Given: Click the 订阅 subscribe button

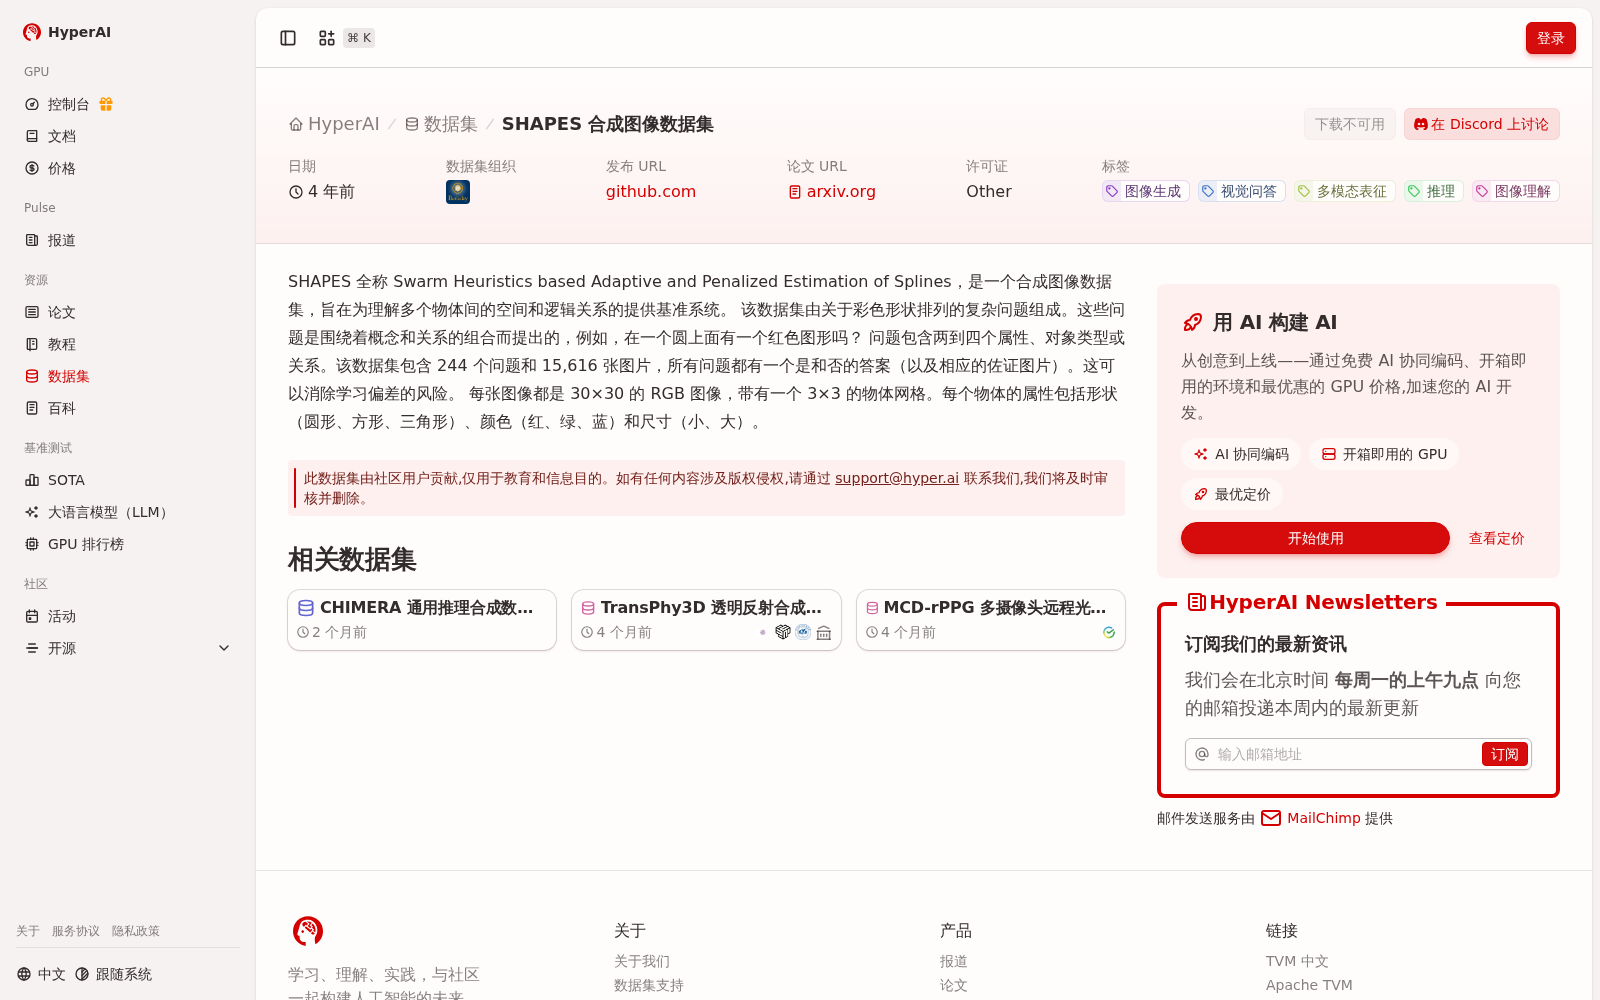Looking at the screenshot, I should (x=1505, y=754).
